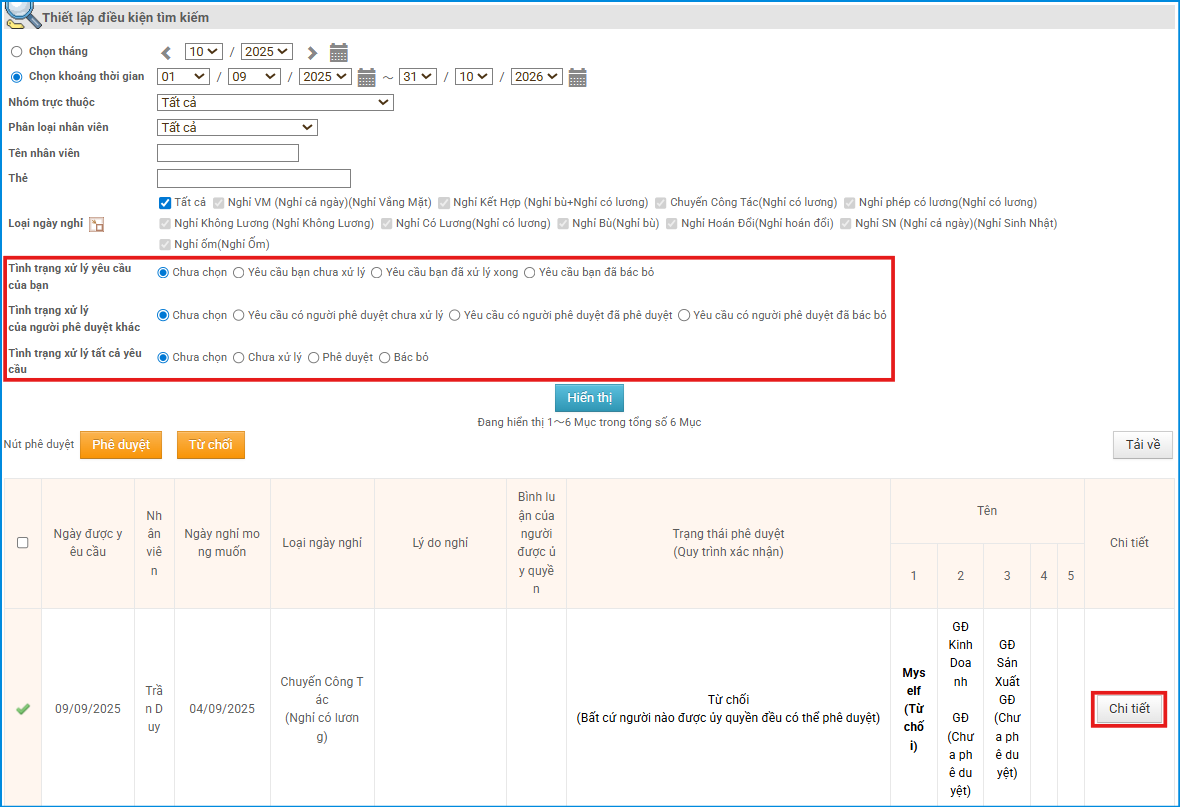The image size is (1180, 807).
Task: Click the magnifier icon in search header
Action: pyautogui.click(x=20, y=15)
